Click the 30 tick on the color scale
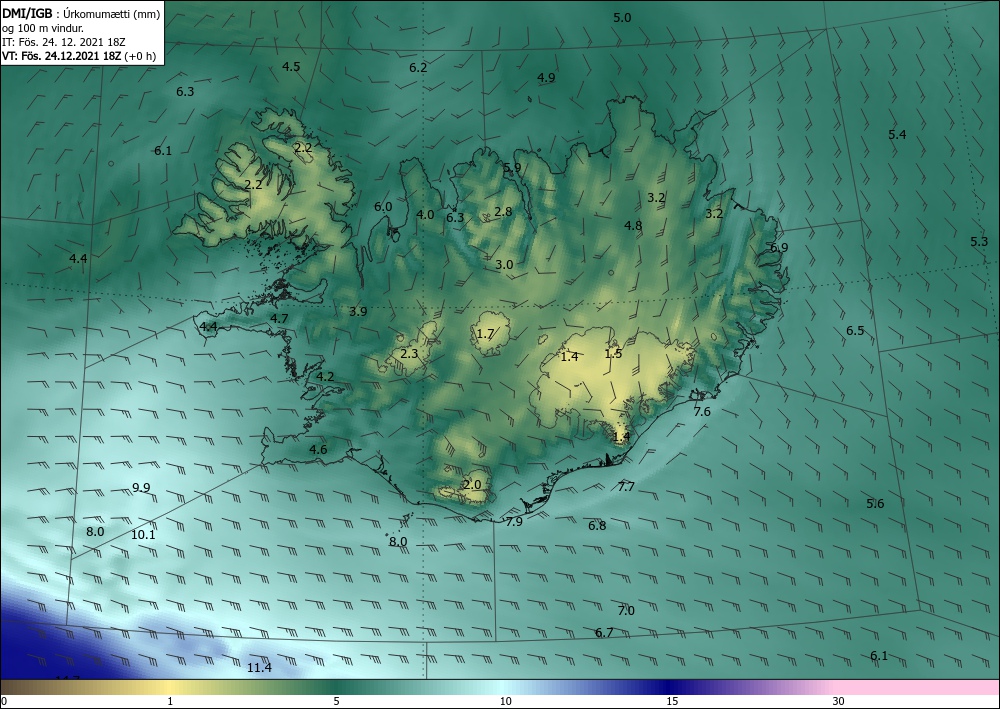This screenshot has width=1000, height=709. click(839, 702)
